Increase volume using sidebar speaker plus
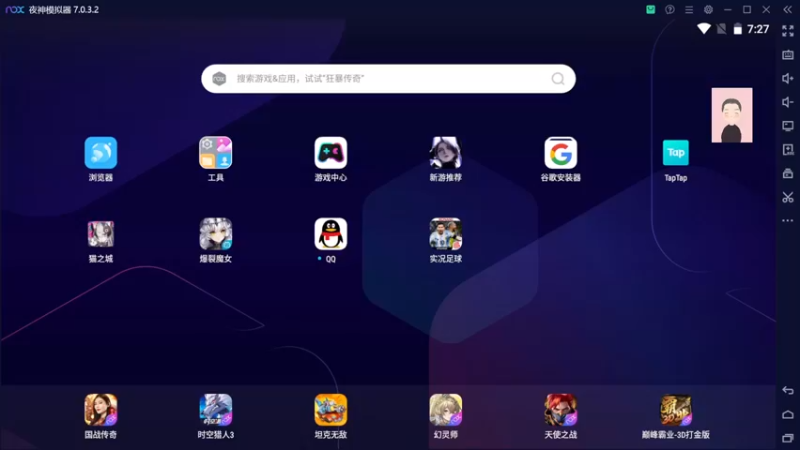 tap(788, 78)
